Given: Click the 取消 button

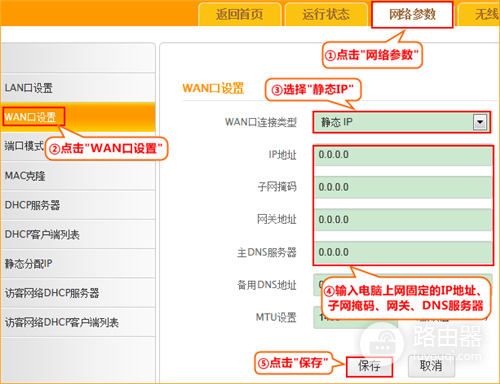Looking at the screenshot, I should (431, 366).
